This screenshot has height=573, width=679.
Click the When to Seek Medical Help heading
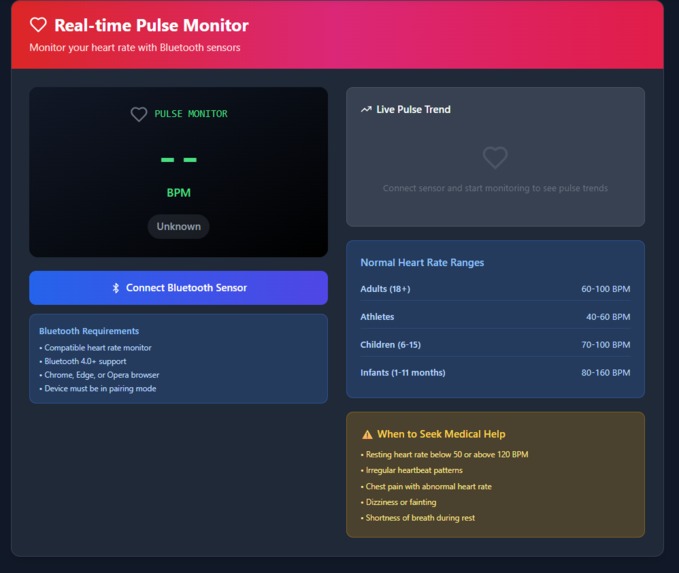tap(441, 434)
